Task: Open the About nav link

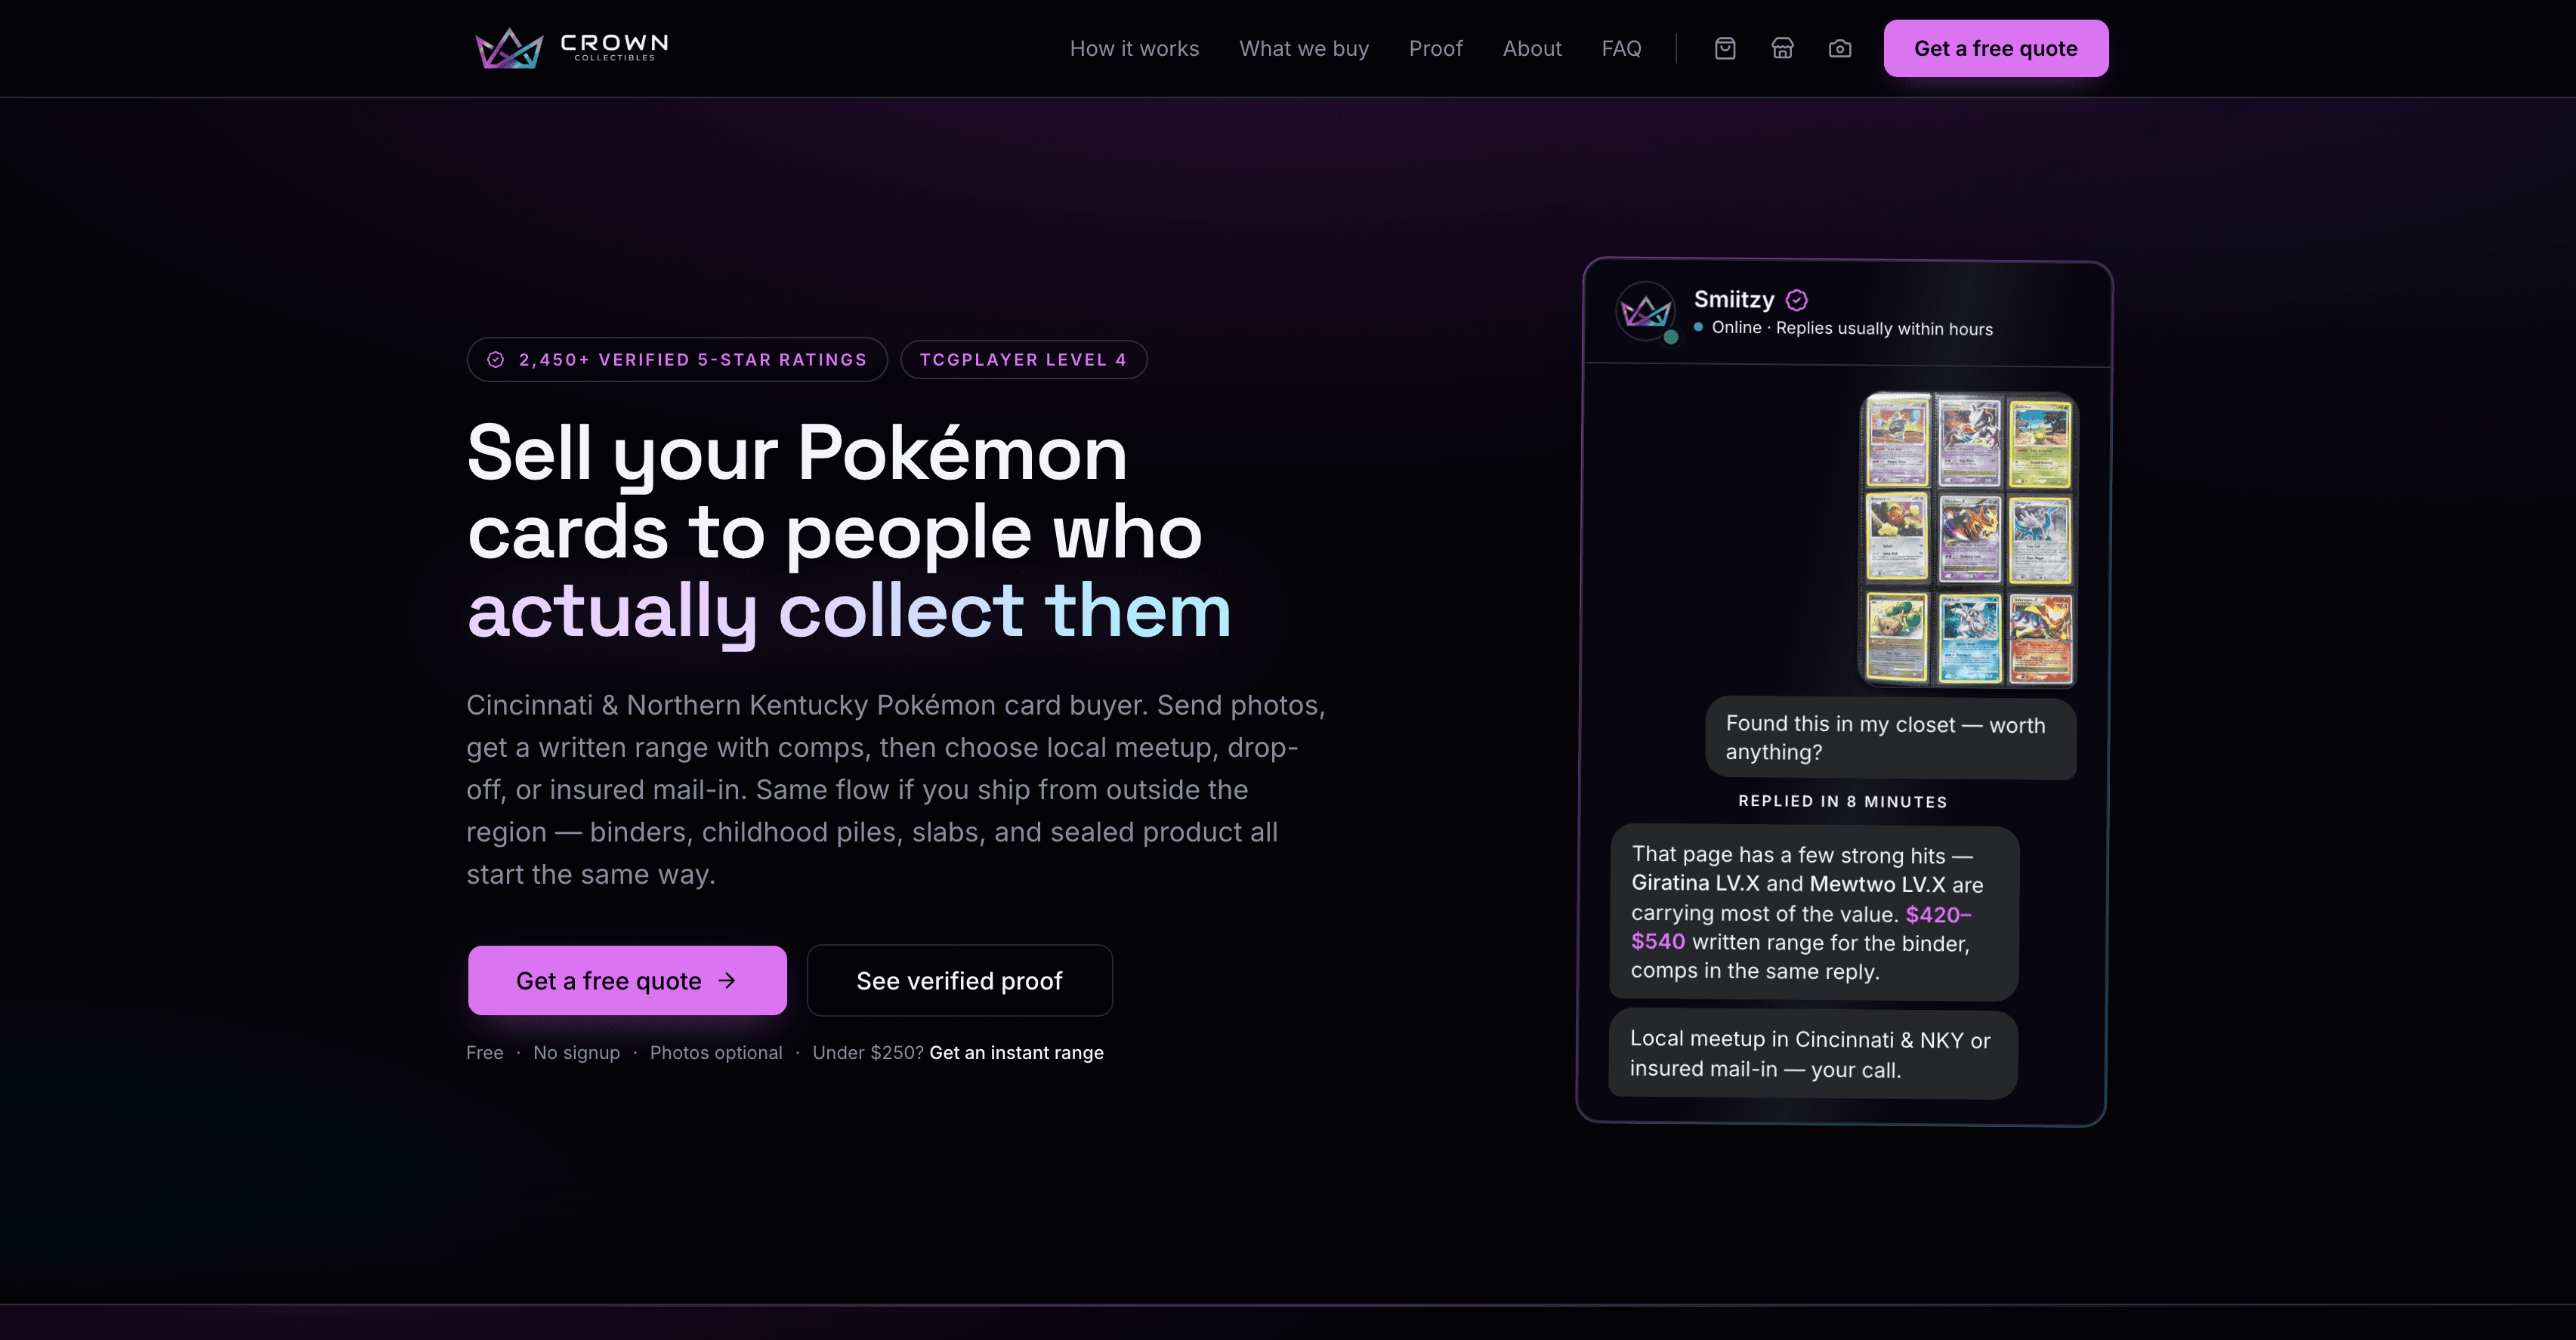Action: click(1532, 48)
